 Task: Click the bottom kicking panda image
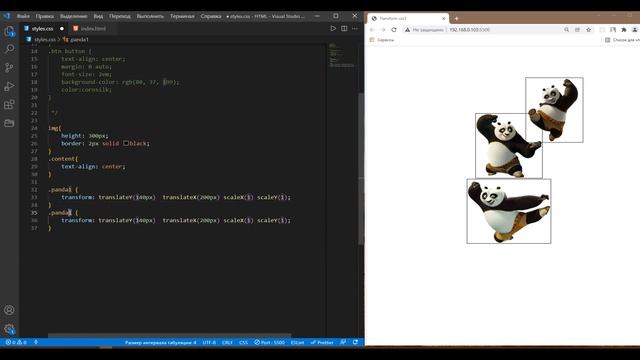tap(509, 211)
